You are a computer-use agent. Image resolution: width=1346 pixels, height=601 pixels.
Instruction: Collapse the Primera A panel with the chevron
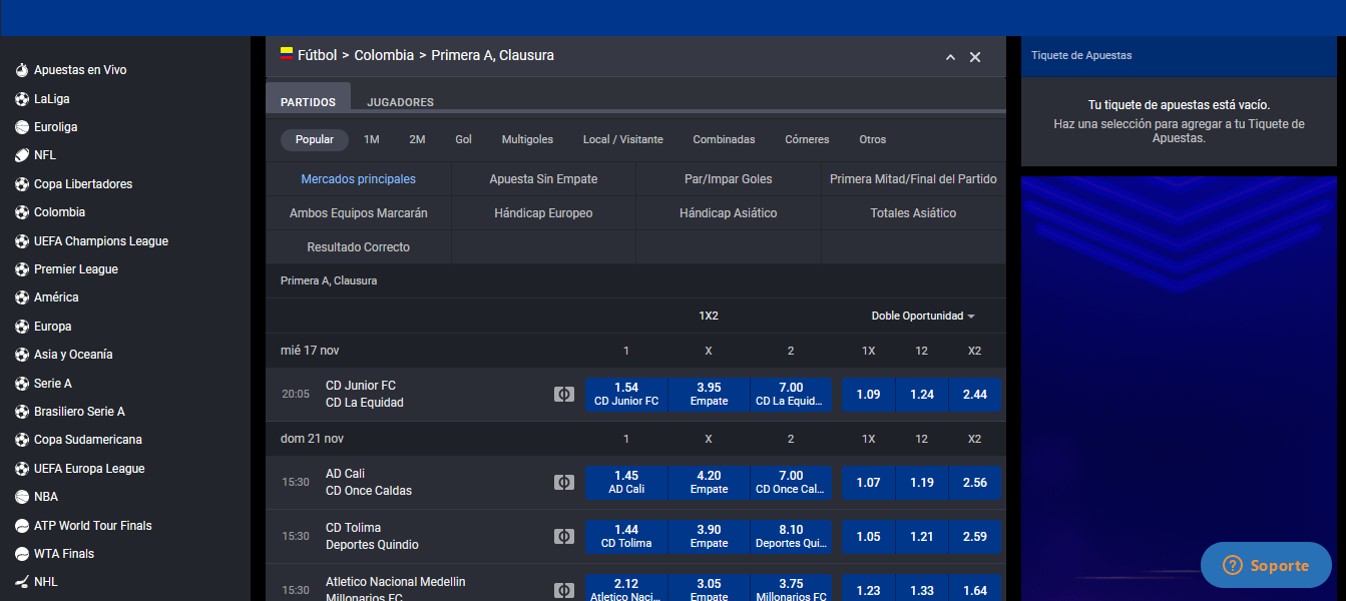point(950,57)
